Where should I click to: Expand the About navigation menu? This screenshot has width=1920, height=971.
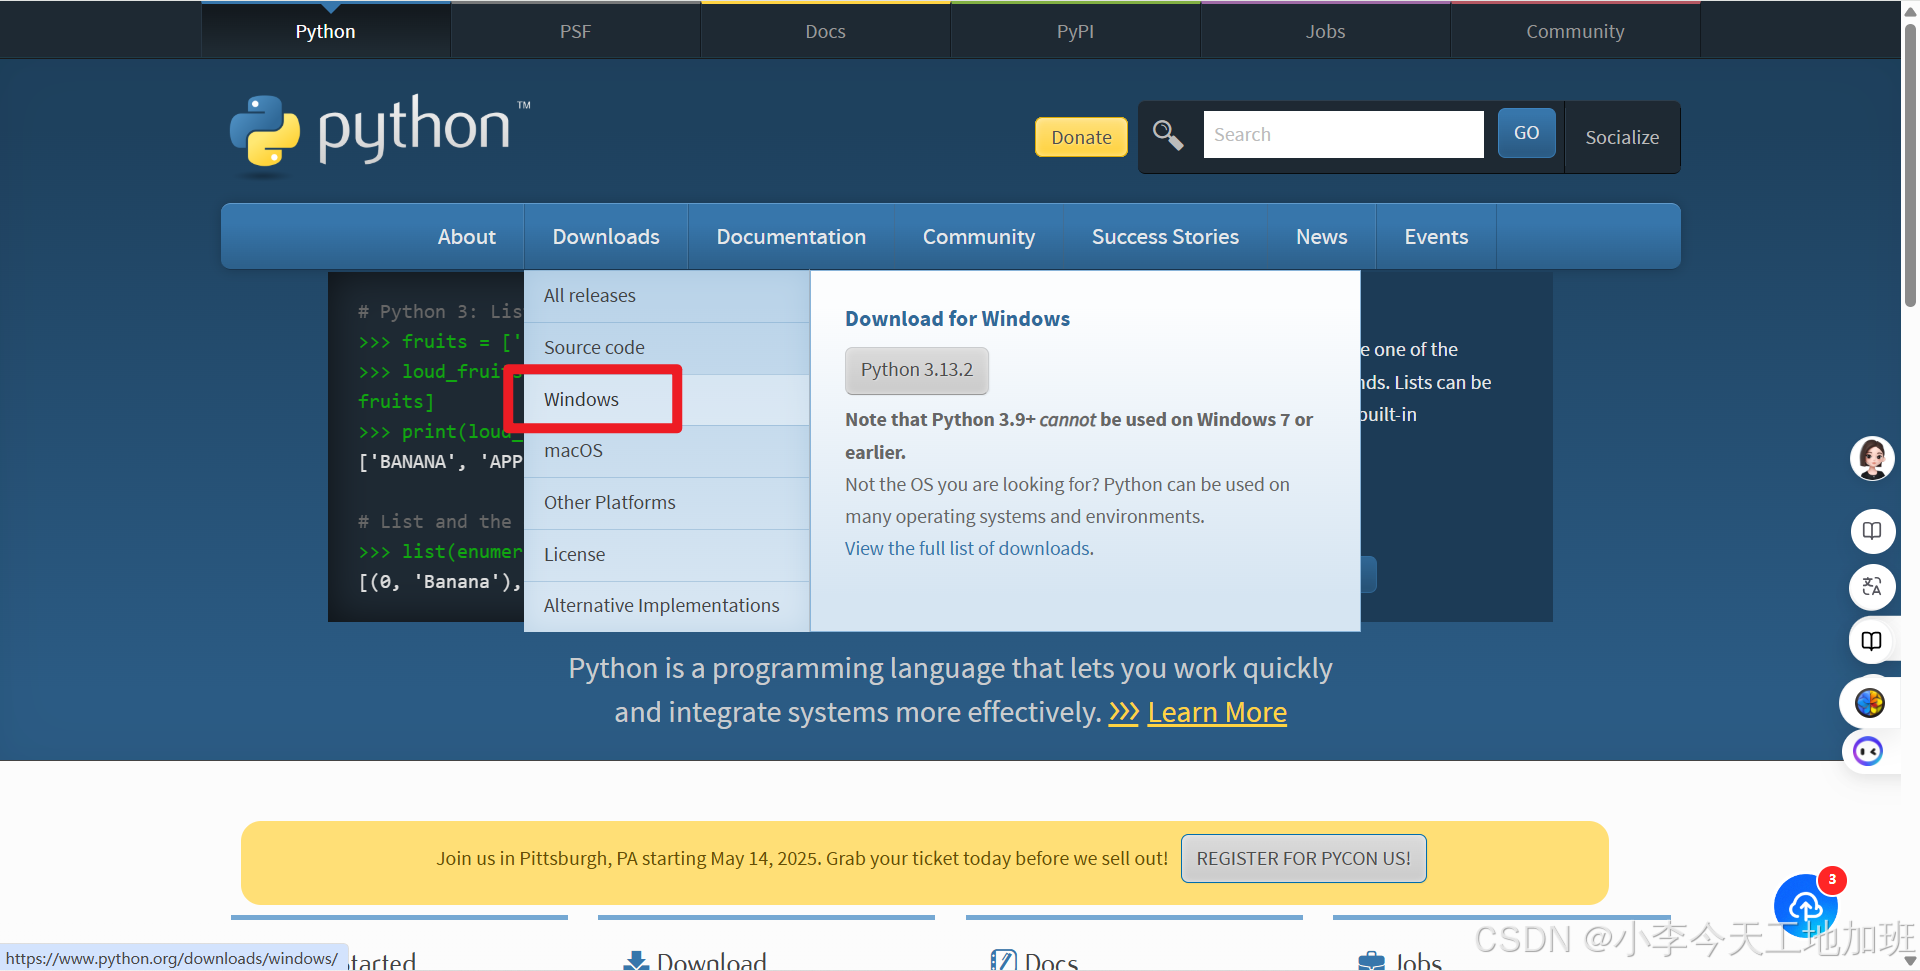pos(466,237)
